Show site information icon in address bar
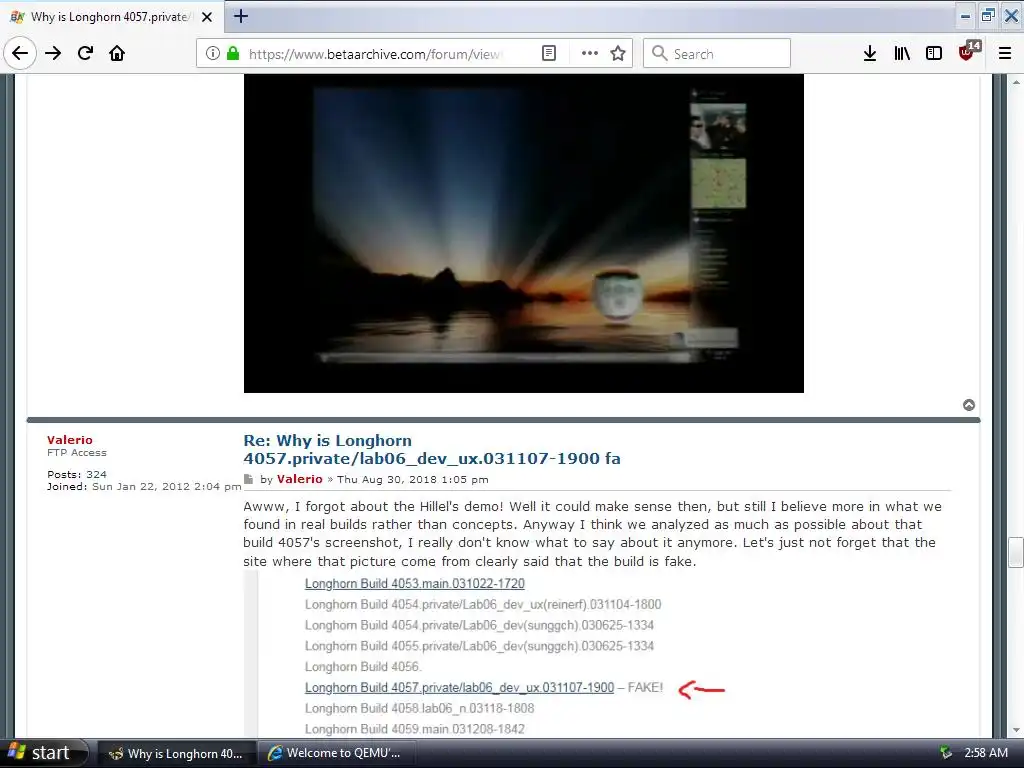 [213, 54]
